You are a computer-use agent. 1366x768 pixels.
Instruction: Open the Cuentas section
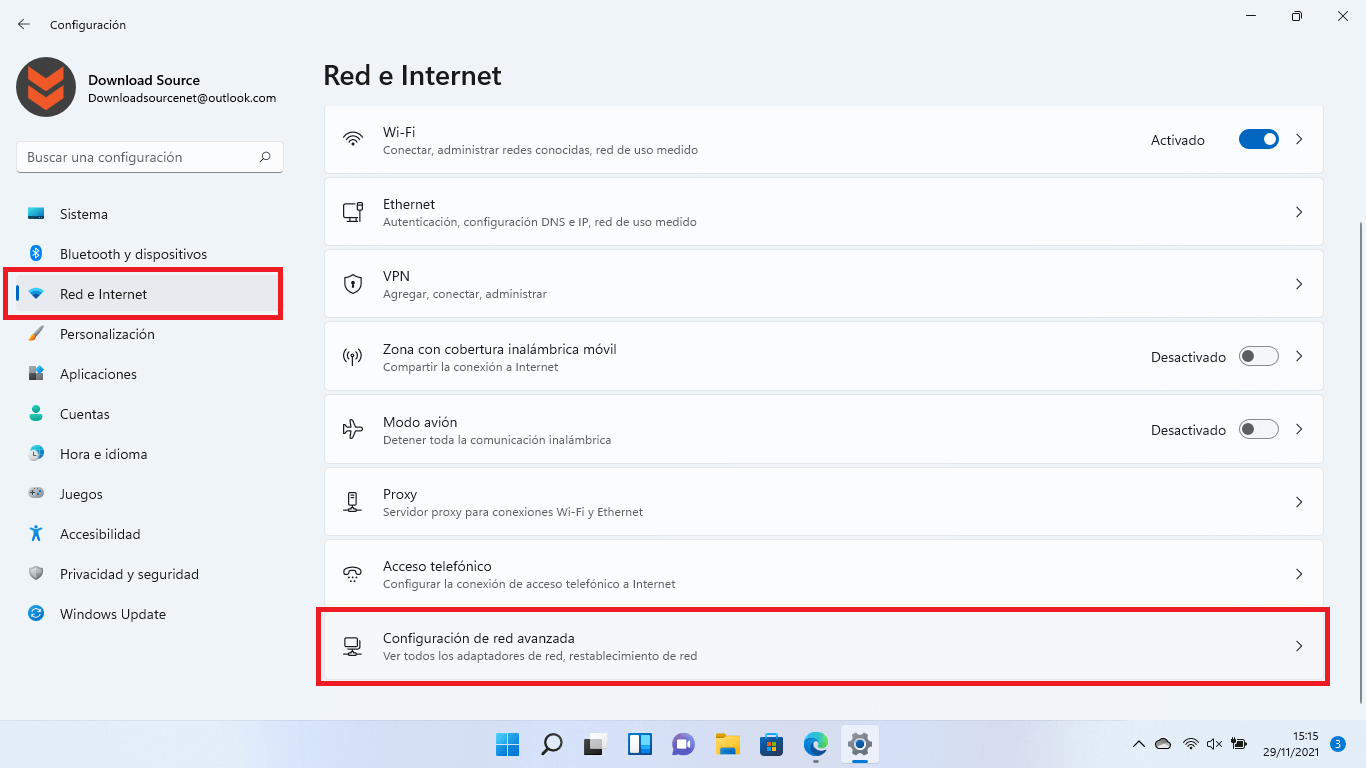148,414
